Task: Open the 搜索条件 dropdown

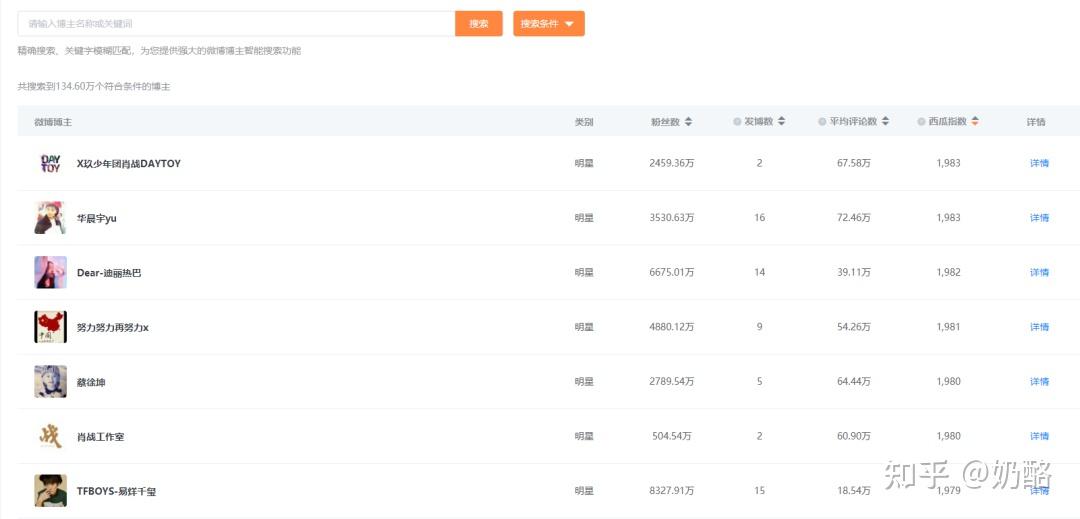Action: pos(548,24)
